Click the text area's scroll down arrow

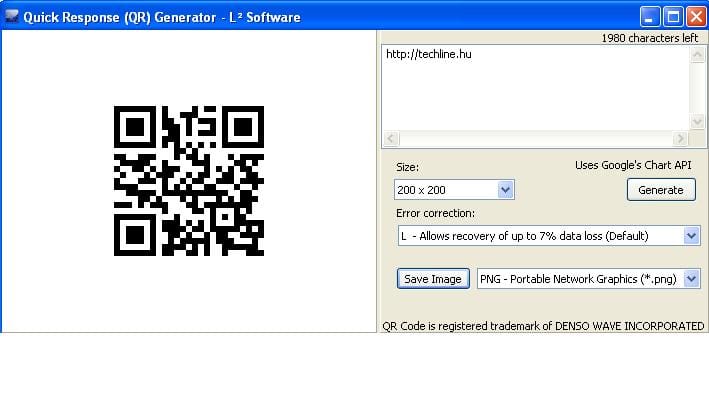[697, 122]
